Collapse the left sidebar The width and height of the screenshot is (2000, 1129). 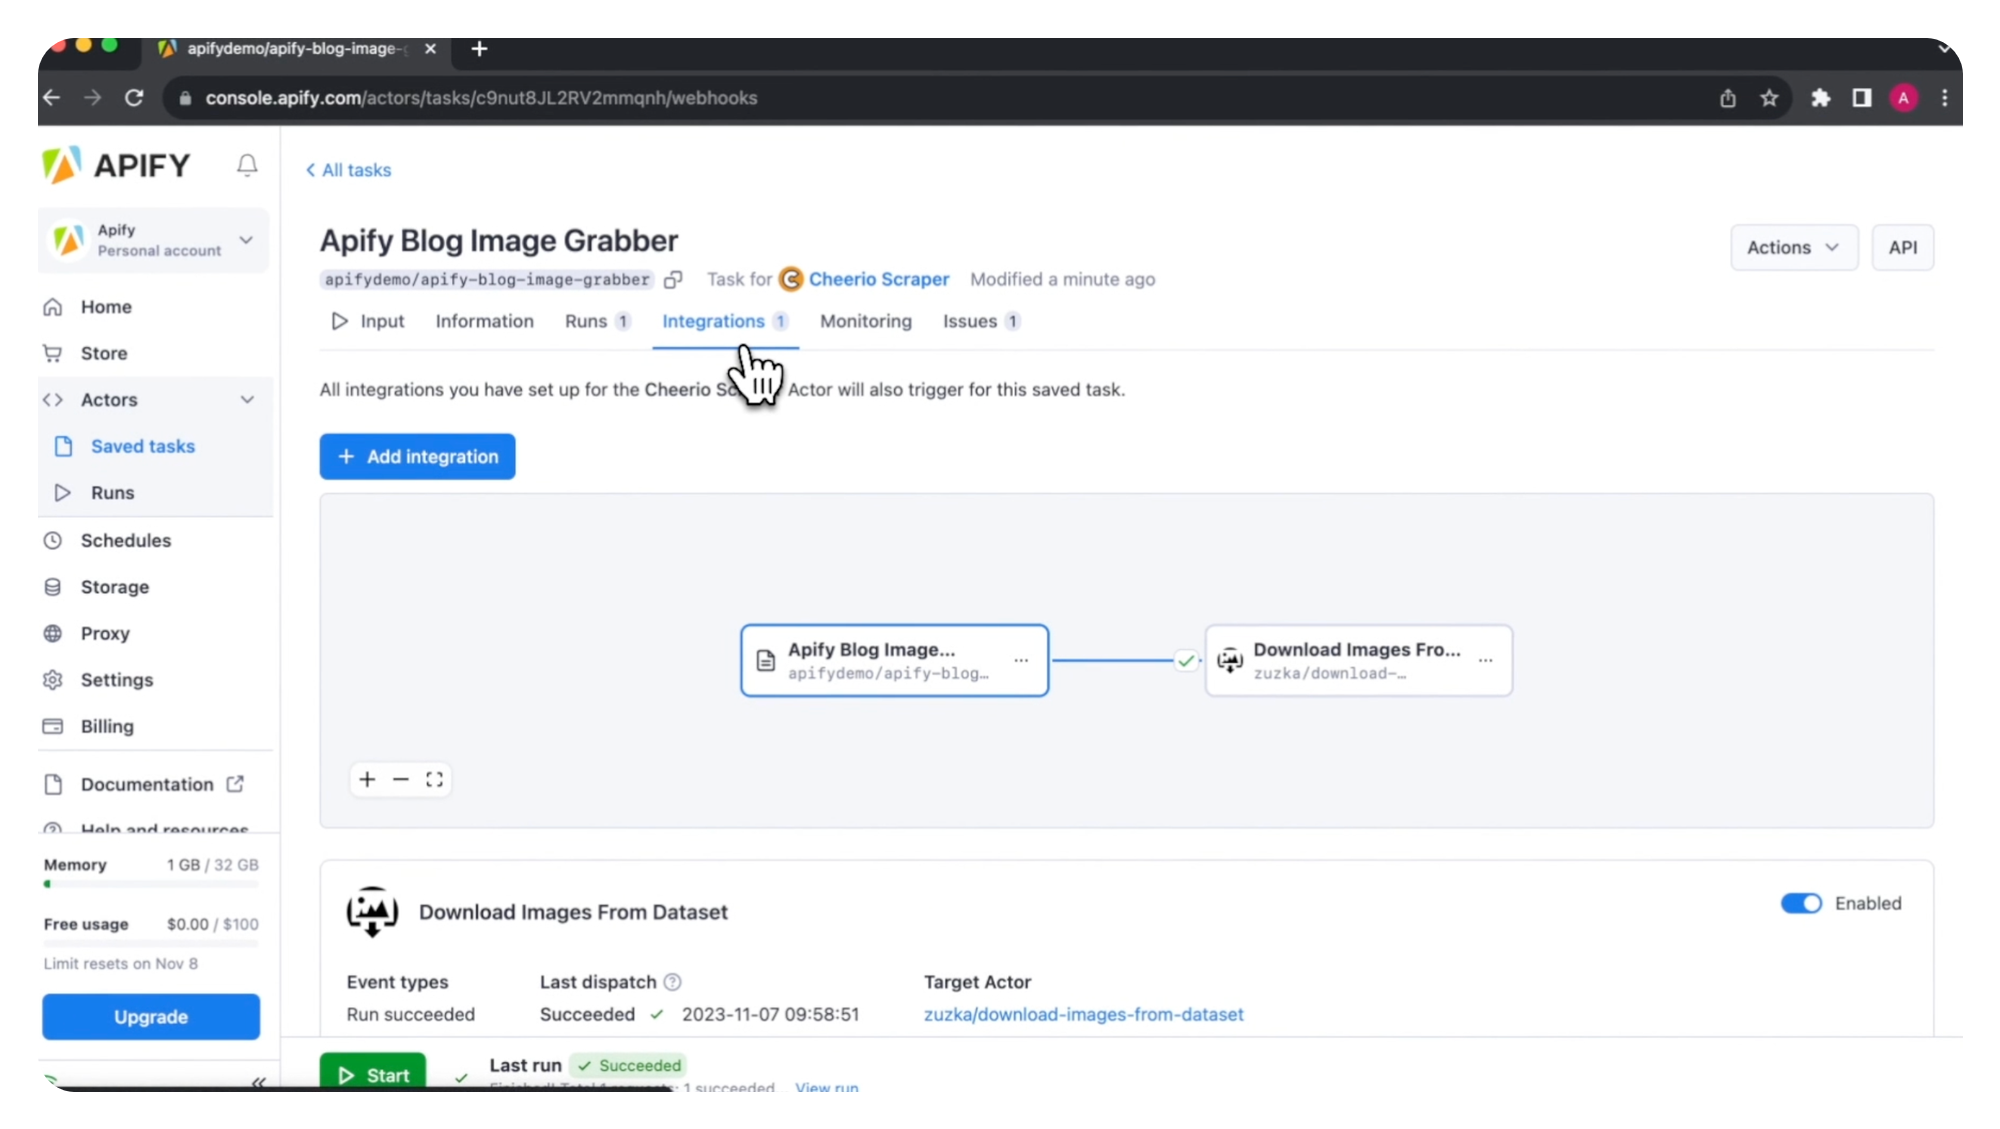click(x=258, y=1083)
